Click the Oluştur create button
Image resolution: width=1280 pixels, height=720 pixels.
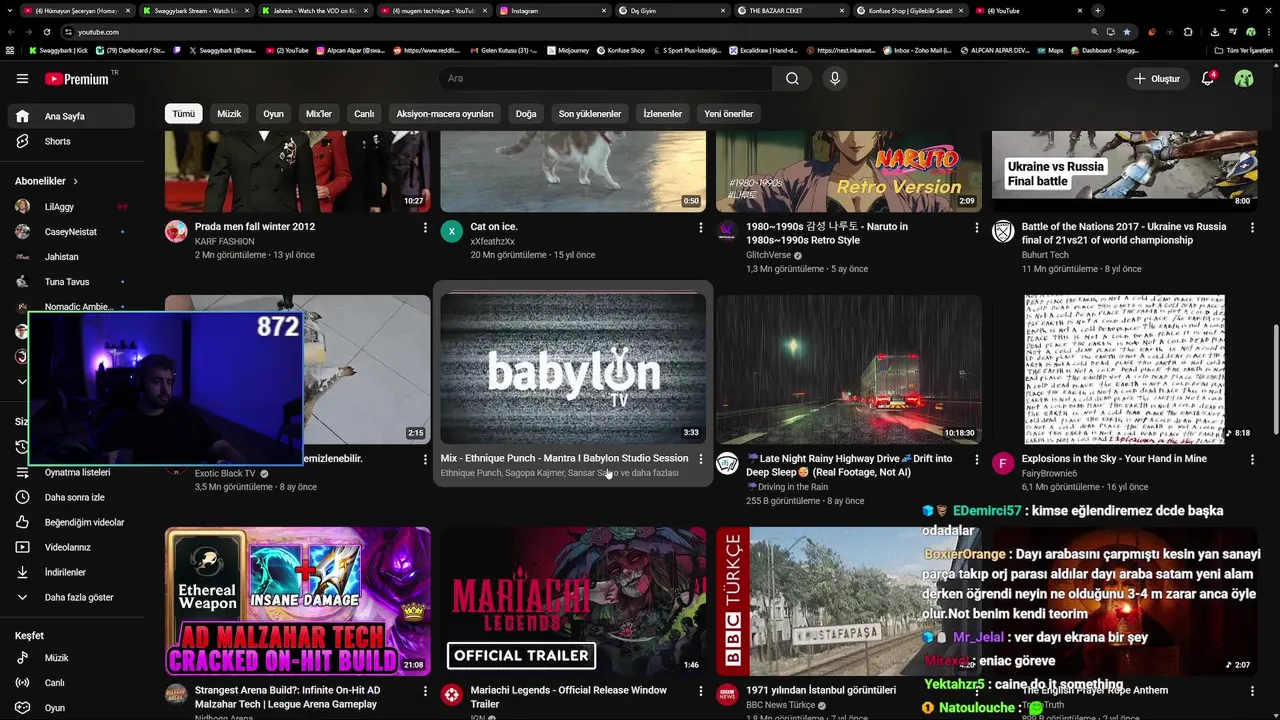click(1157, 78)
